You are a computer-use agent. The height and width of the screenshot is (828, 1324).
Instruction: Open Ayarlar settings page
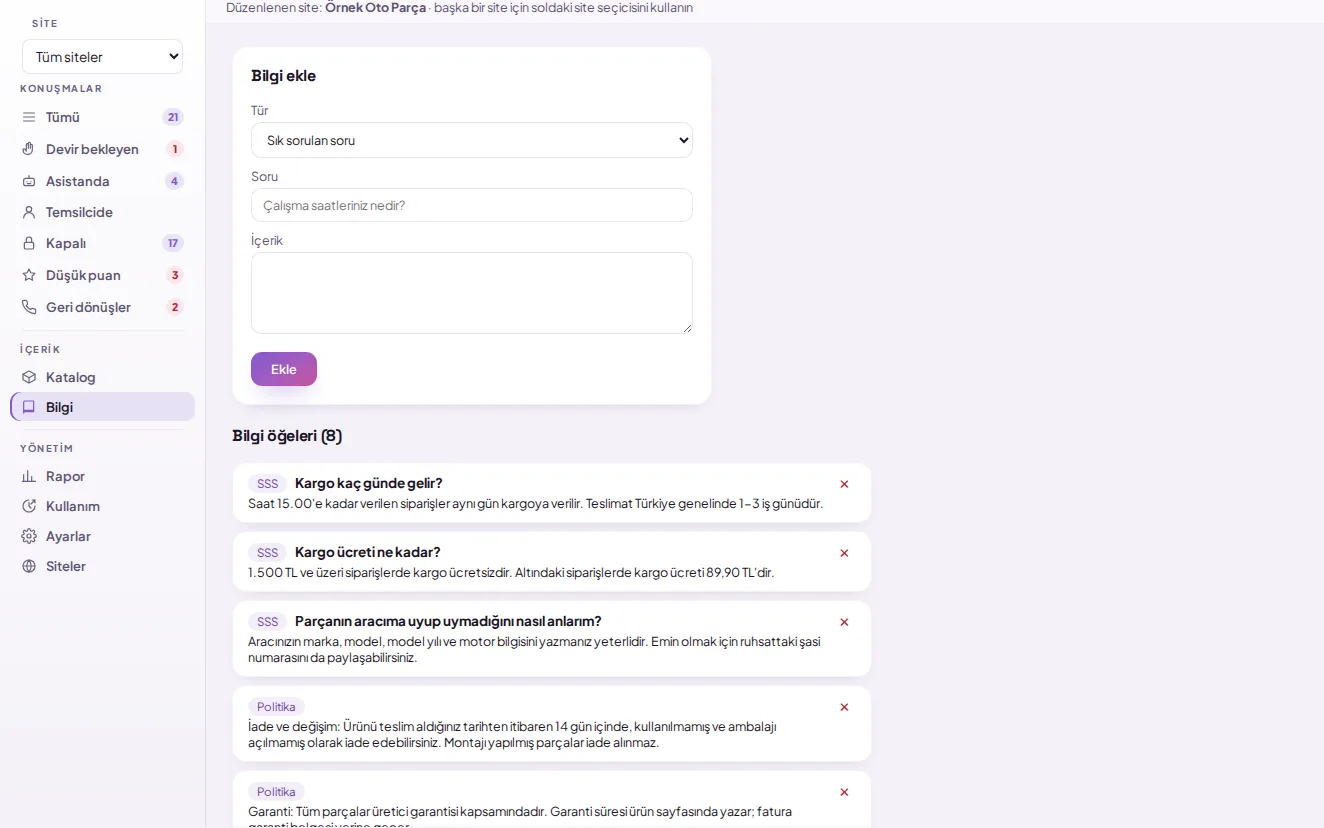click(x=102, y=536)
